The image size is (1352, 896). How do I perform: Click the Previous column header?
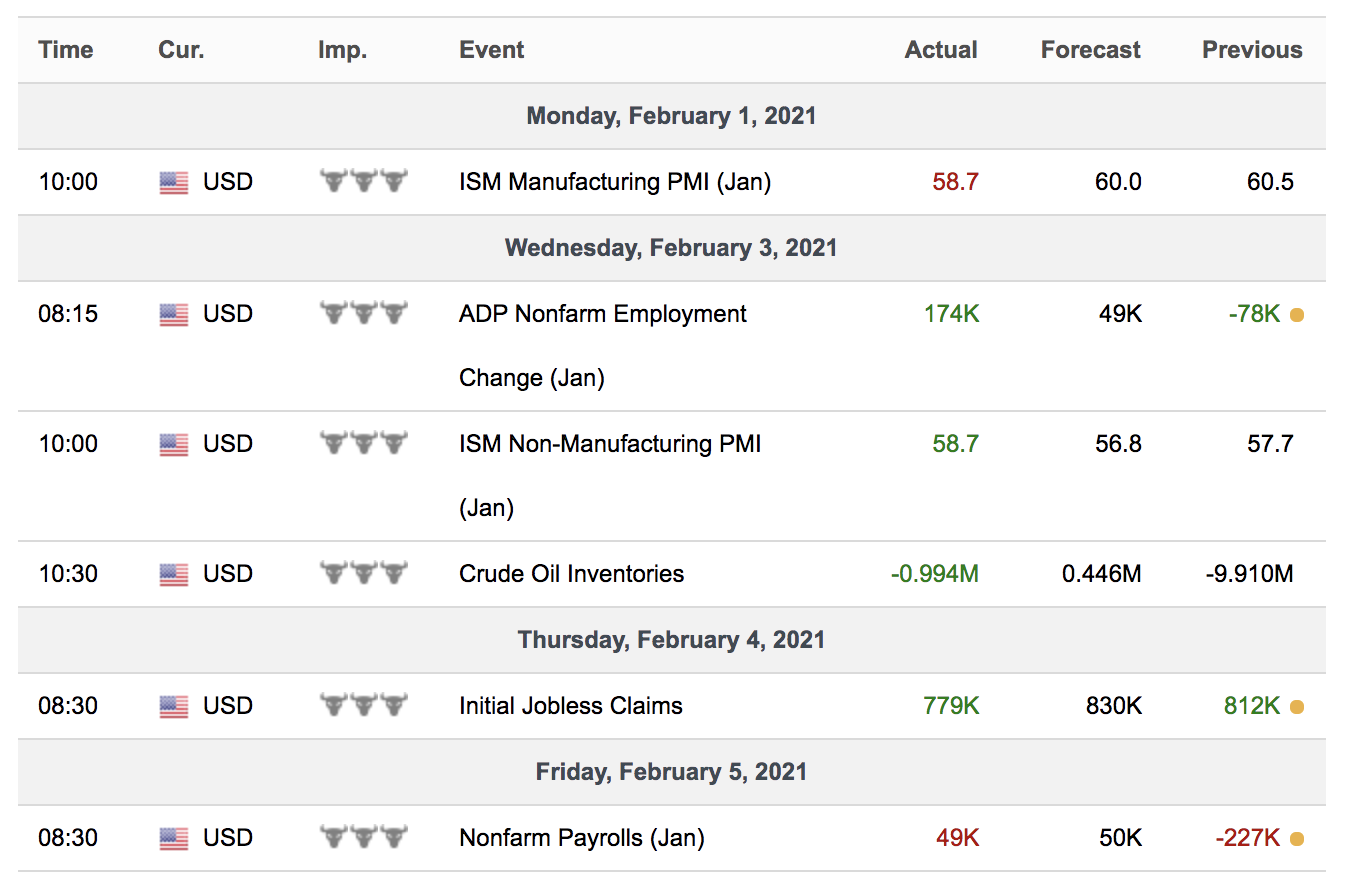click(x=1252, y=49)
